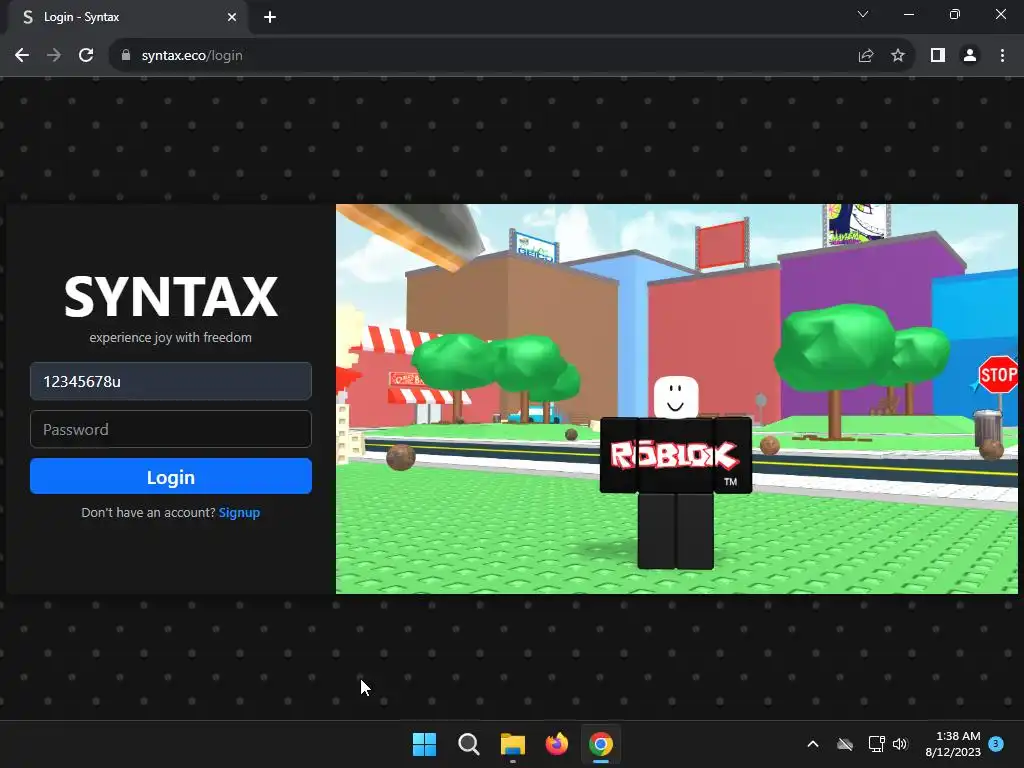This screenshot has height=768, width=1024.
Task: Bookmark this page with the star
Action: [x=898, y=56]
